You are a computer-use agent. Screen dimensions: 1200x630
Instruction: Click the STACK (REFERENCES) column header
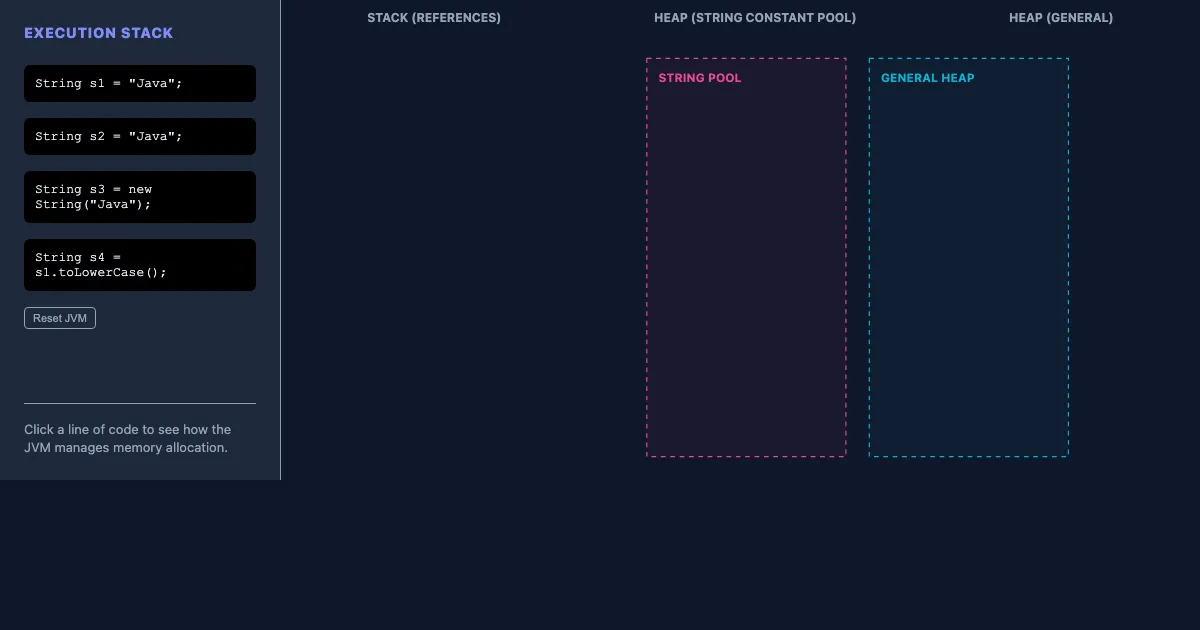pos(434,18)
